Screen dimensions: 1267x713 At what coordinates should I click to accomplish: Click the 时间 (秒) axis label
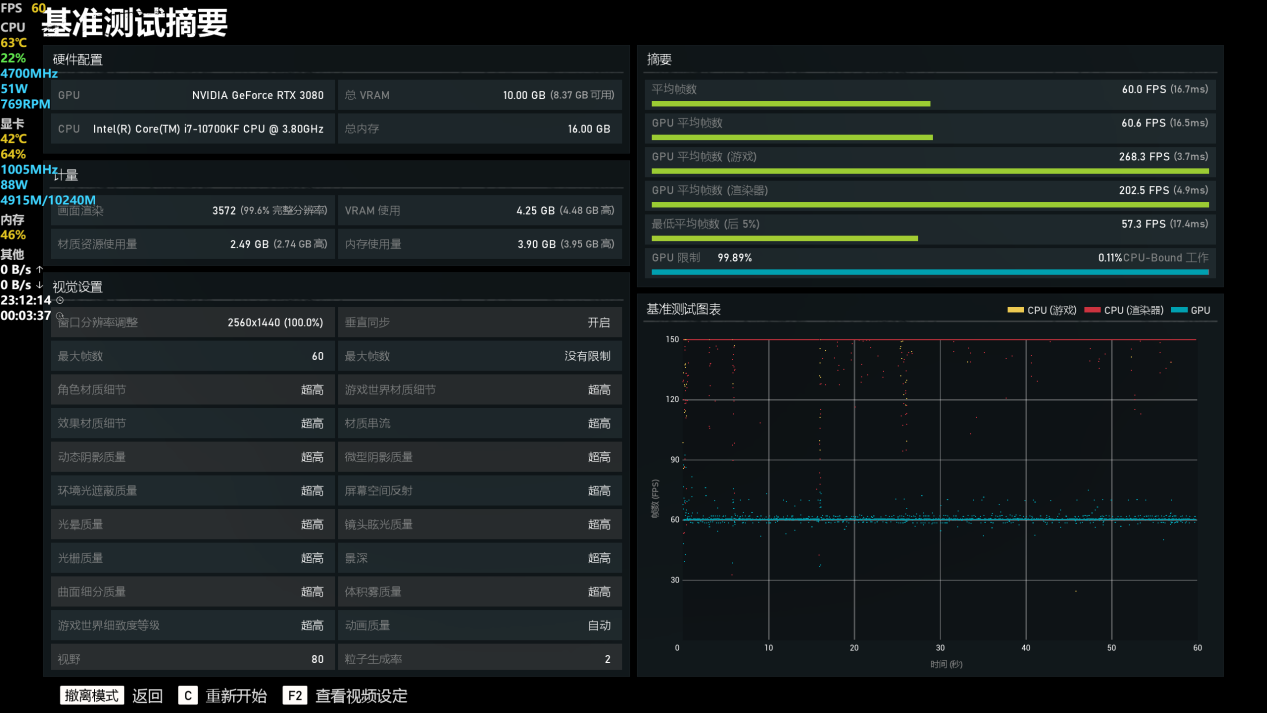[946, 664]
